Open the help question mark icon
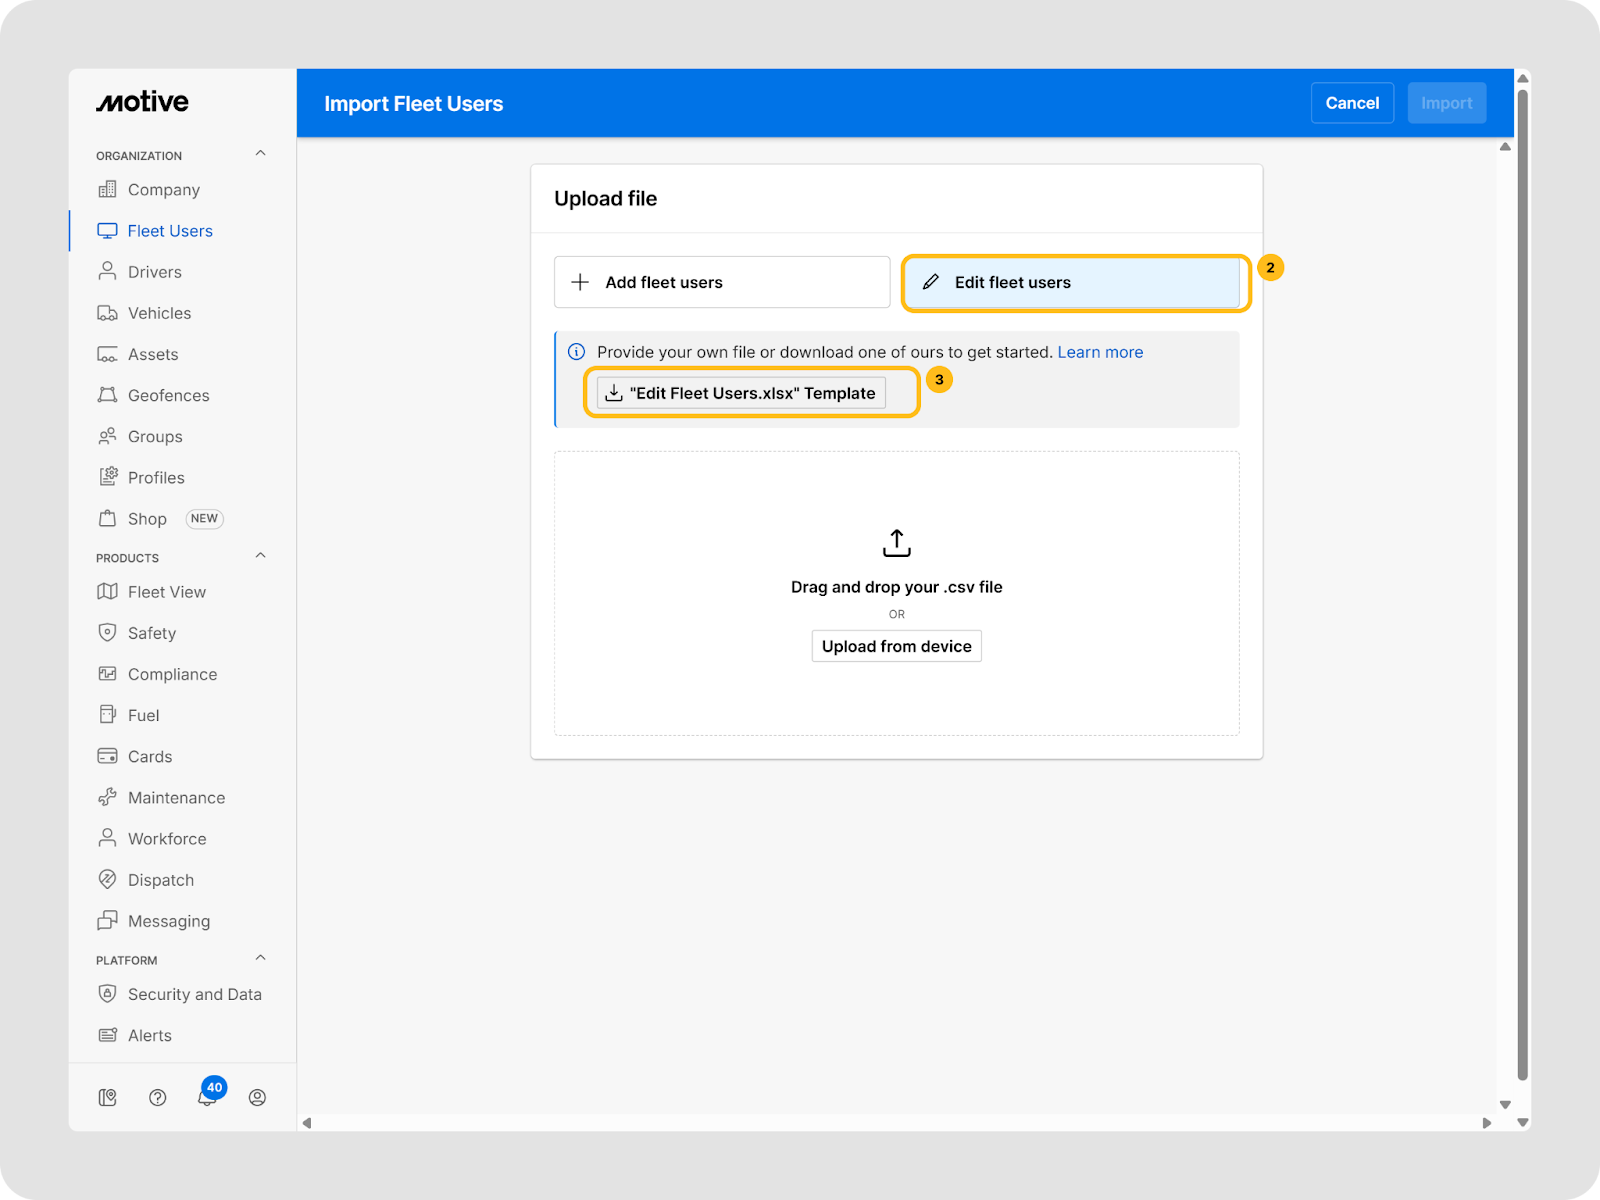This screenshot has width=1600, height=1200. click(157, 1098)
